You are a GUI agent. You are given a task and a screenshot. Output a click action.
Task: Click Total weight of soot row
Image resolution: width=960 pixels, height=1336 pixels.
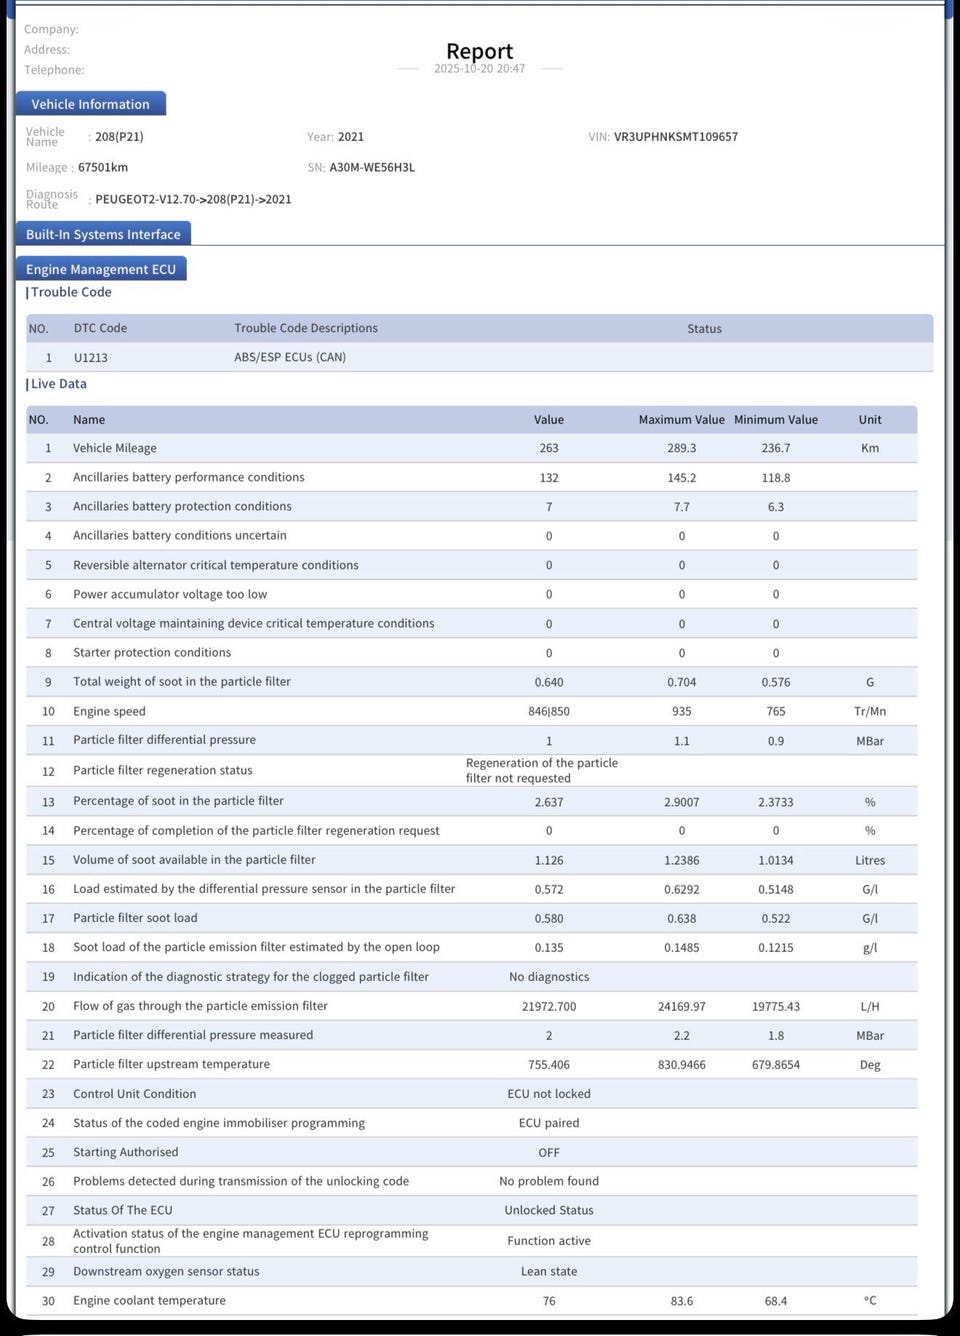tap(471, 682)
